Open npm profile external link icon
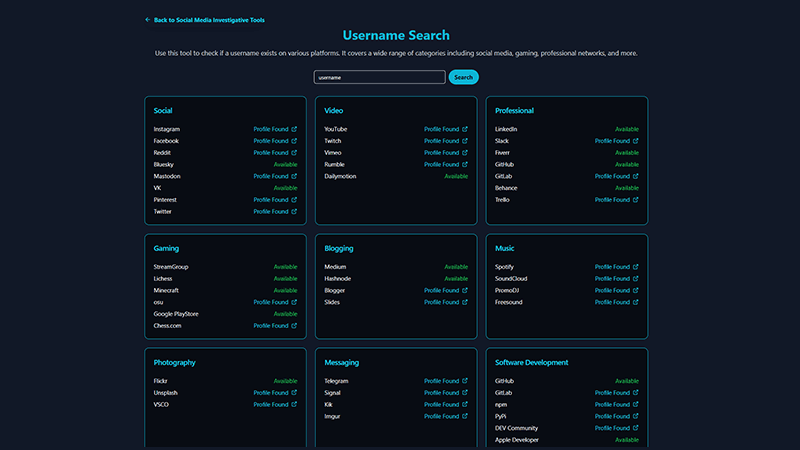Image resolution: width=800 pixels, height=450 pixels. point(636,404)
